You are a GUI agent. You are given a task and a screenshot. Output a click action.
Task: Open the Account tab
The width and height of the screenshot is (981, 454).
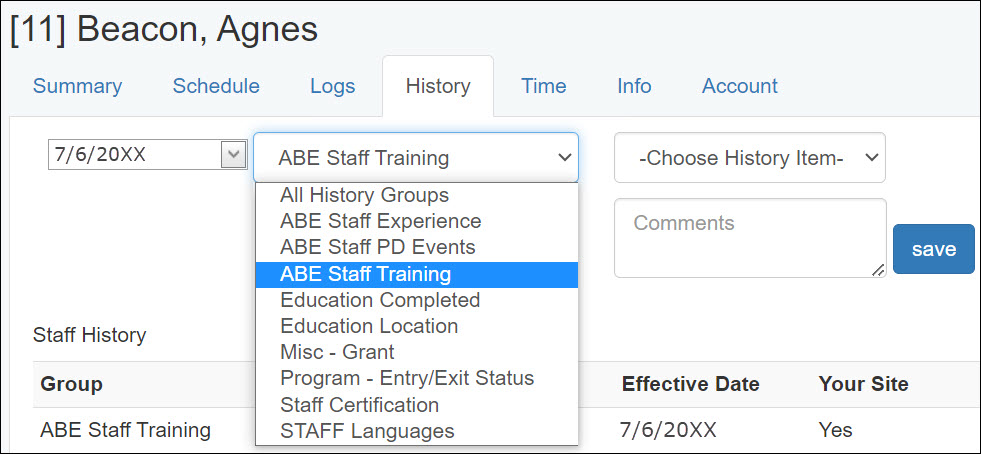(x=739, y=86)
